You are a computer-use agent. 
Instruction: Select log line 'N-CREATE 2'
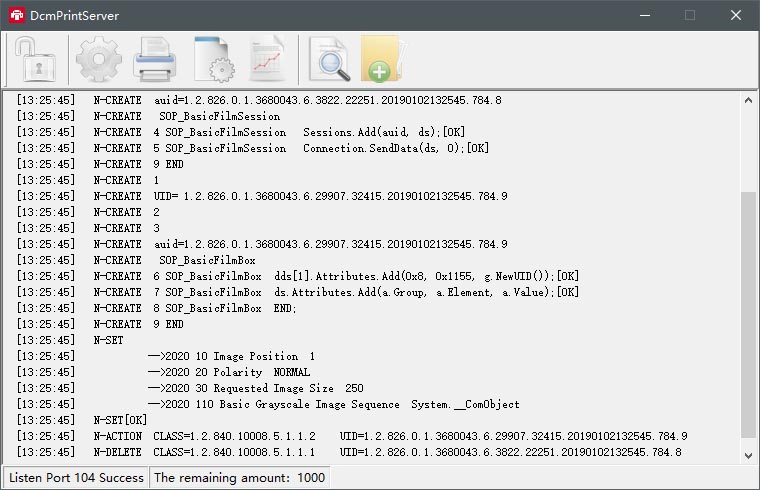click(88, 212)
